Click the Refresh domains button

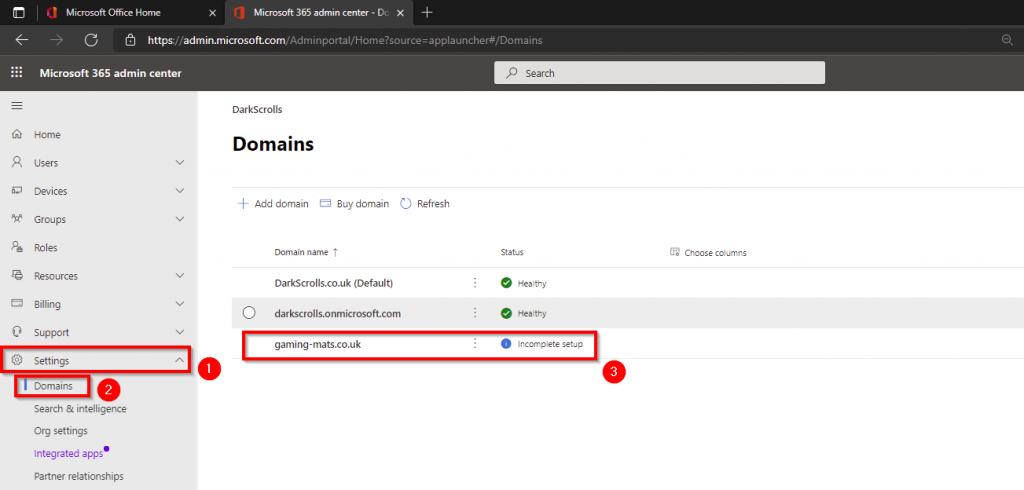click(424, 204)
